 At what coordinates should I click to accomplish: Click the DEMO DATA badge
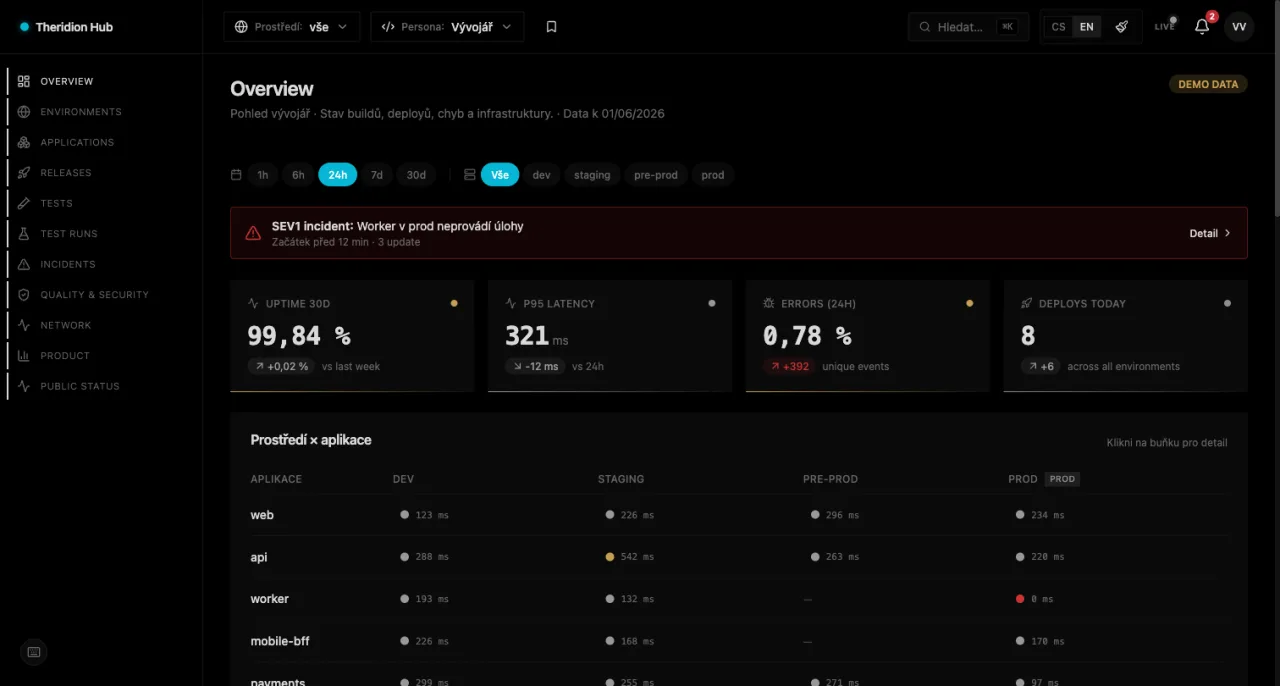pyautogui.click(x=1208, y=84)
